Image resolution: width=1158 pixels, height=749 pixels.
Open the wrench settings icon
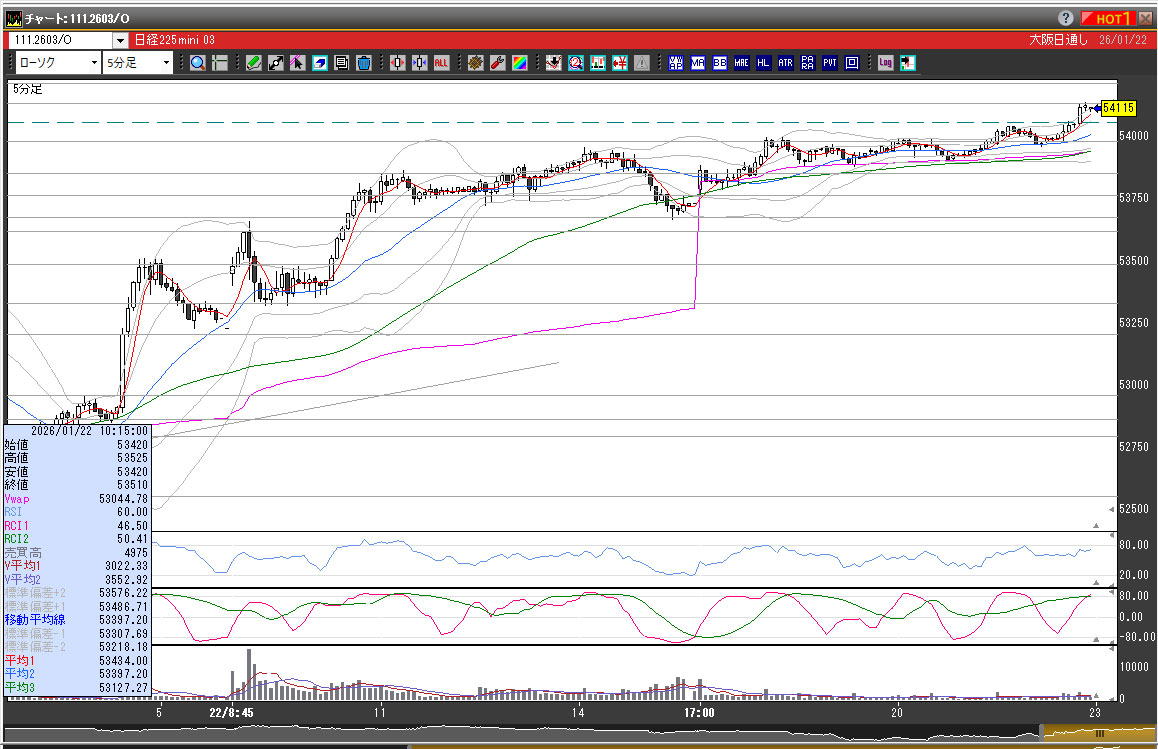(x=497, y=63)
